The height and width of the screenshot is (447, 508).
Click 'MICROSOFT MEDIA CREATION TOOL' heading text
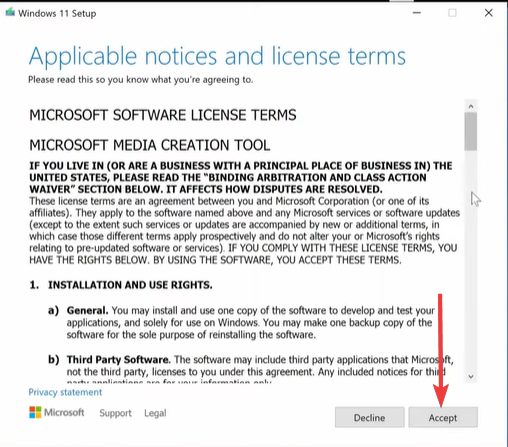150,145
